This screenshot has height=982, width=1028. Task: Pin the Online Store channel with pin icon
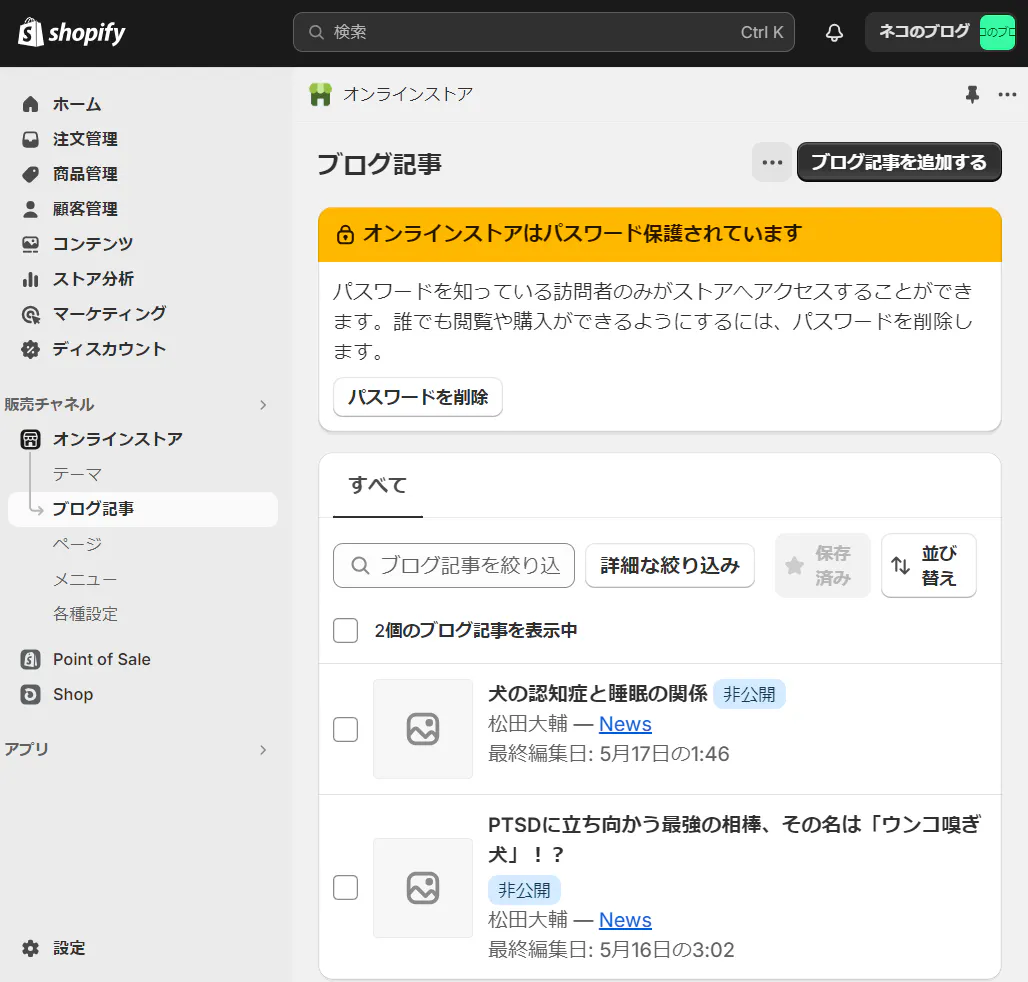[x=972, y=94]
